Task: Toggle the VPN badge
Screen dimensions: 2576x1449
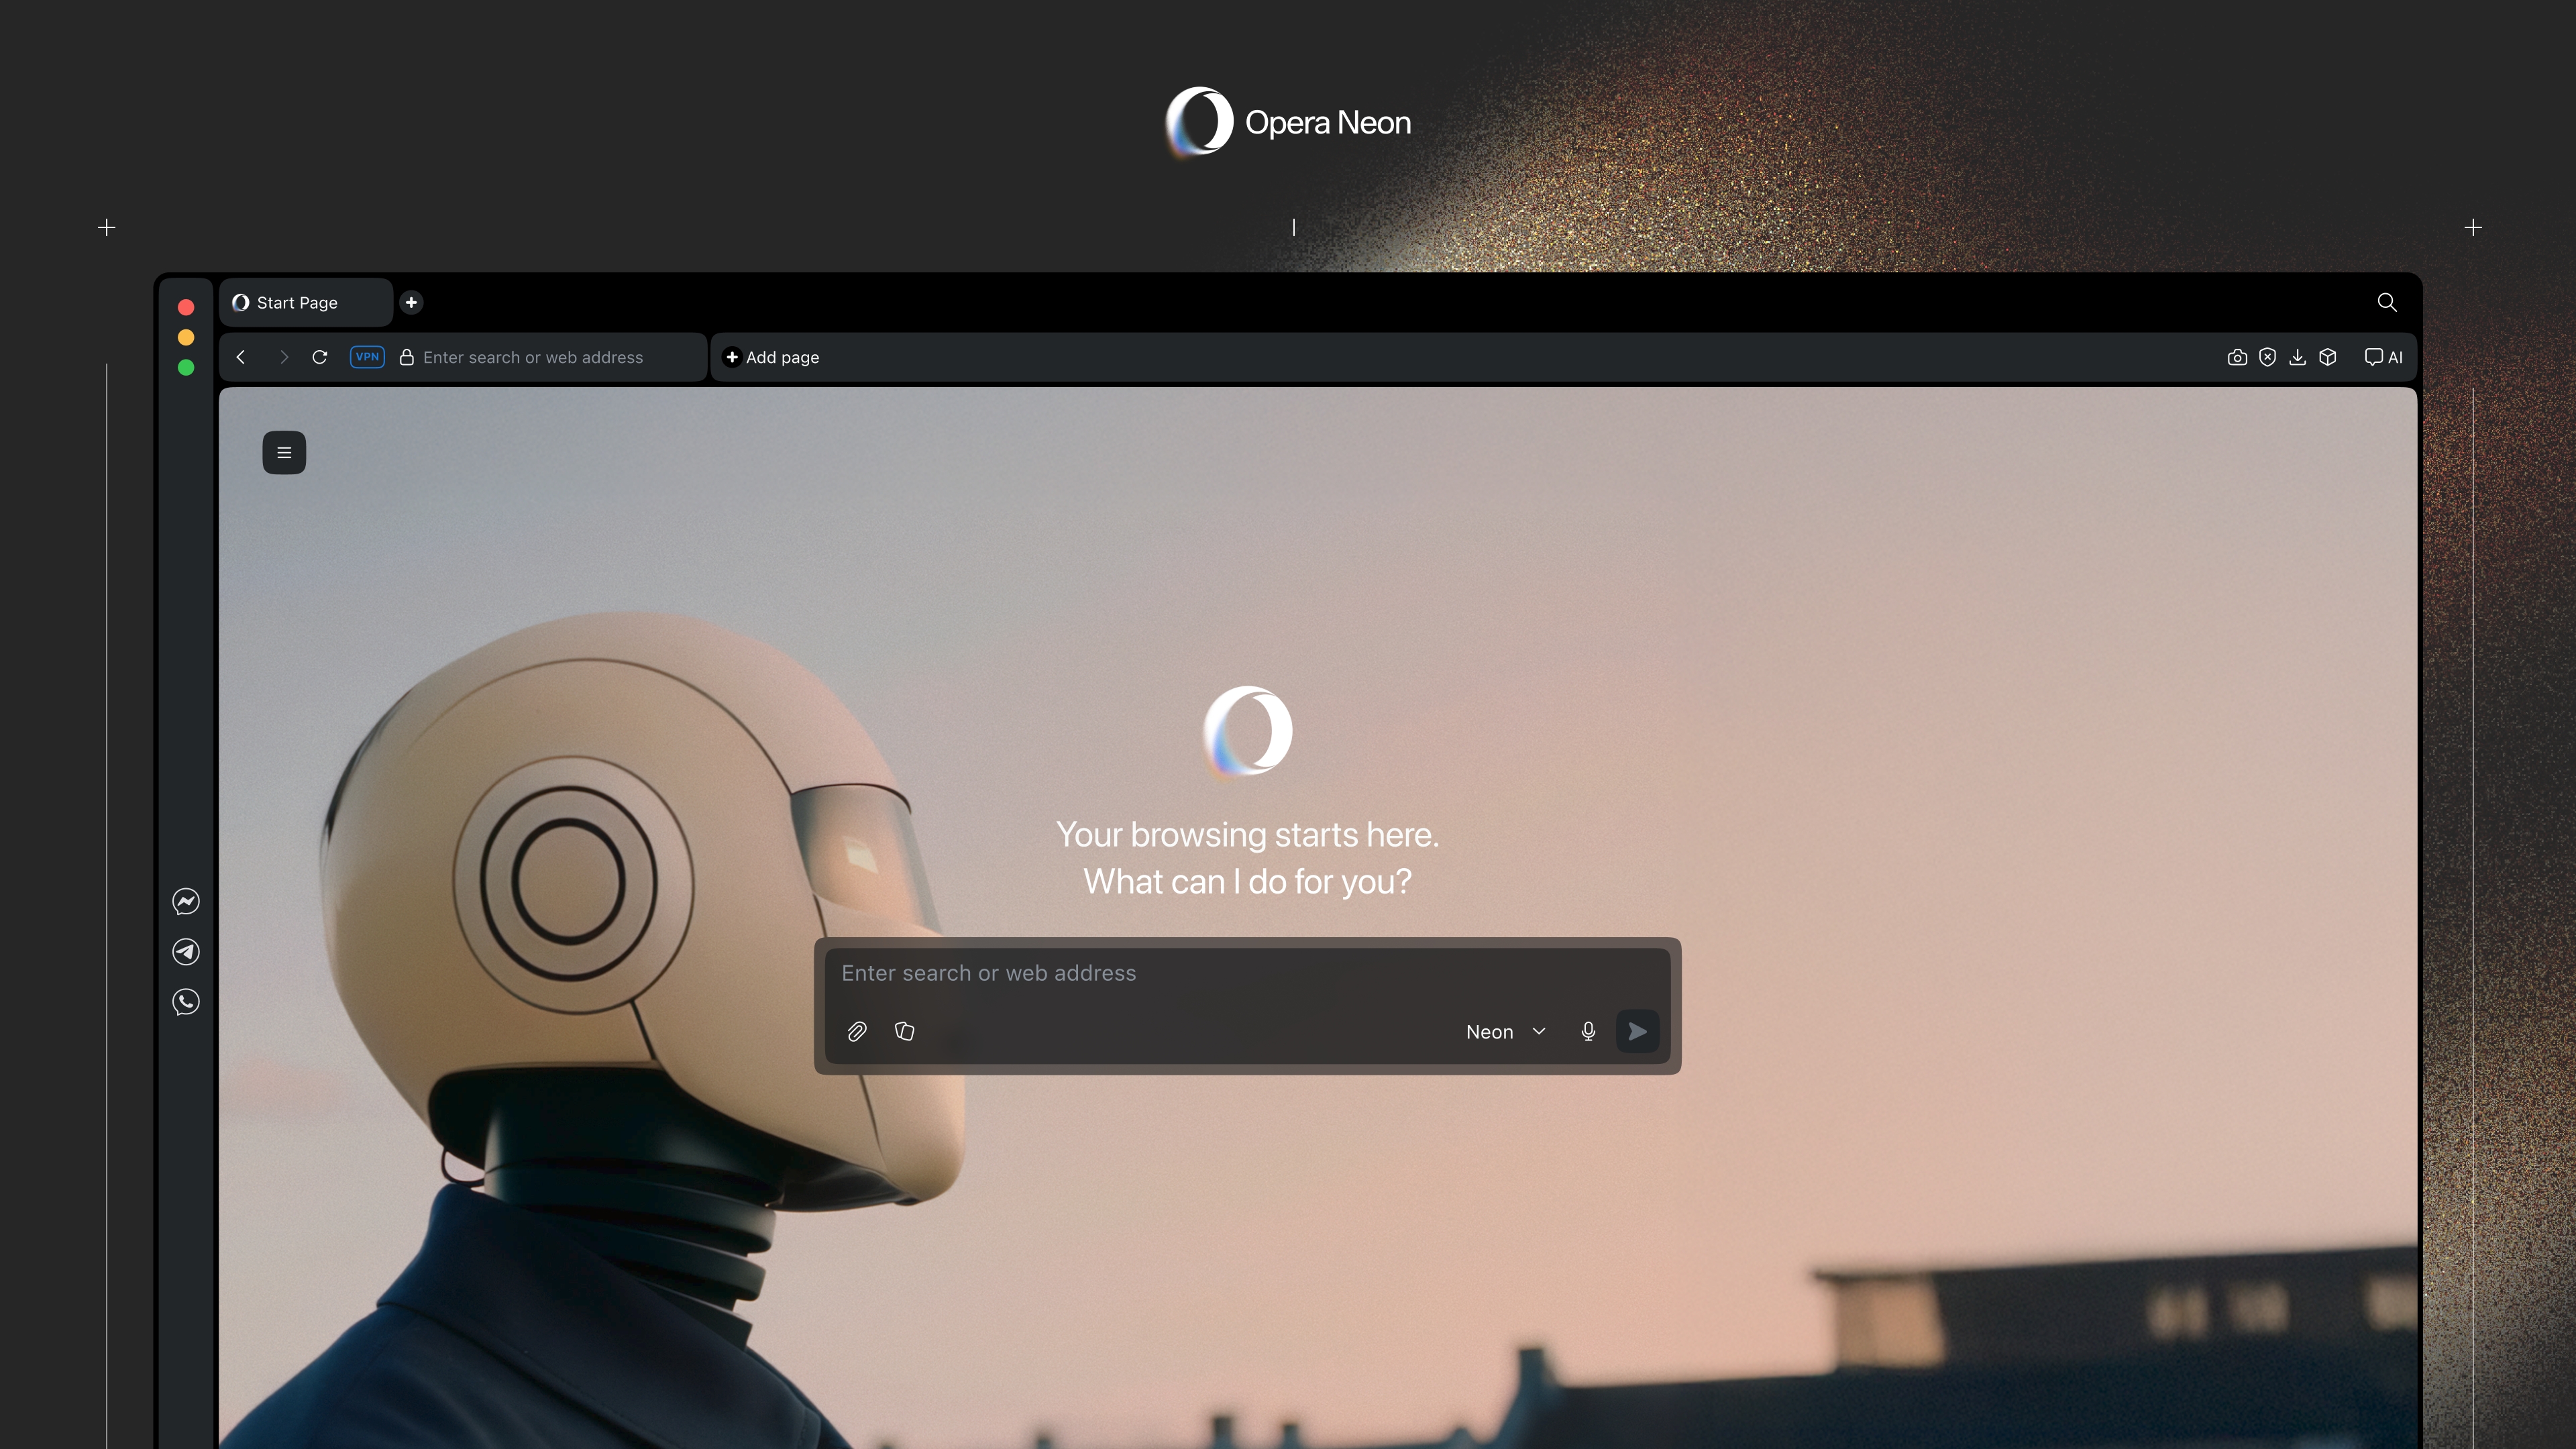Action: coord(367,357)
